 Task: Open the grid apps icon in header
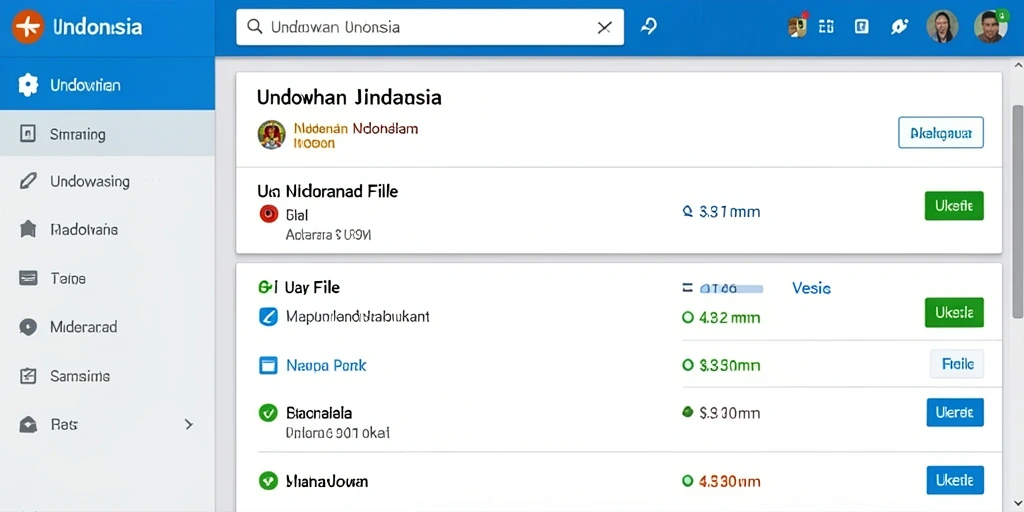click(826, 27)
